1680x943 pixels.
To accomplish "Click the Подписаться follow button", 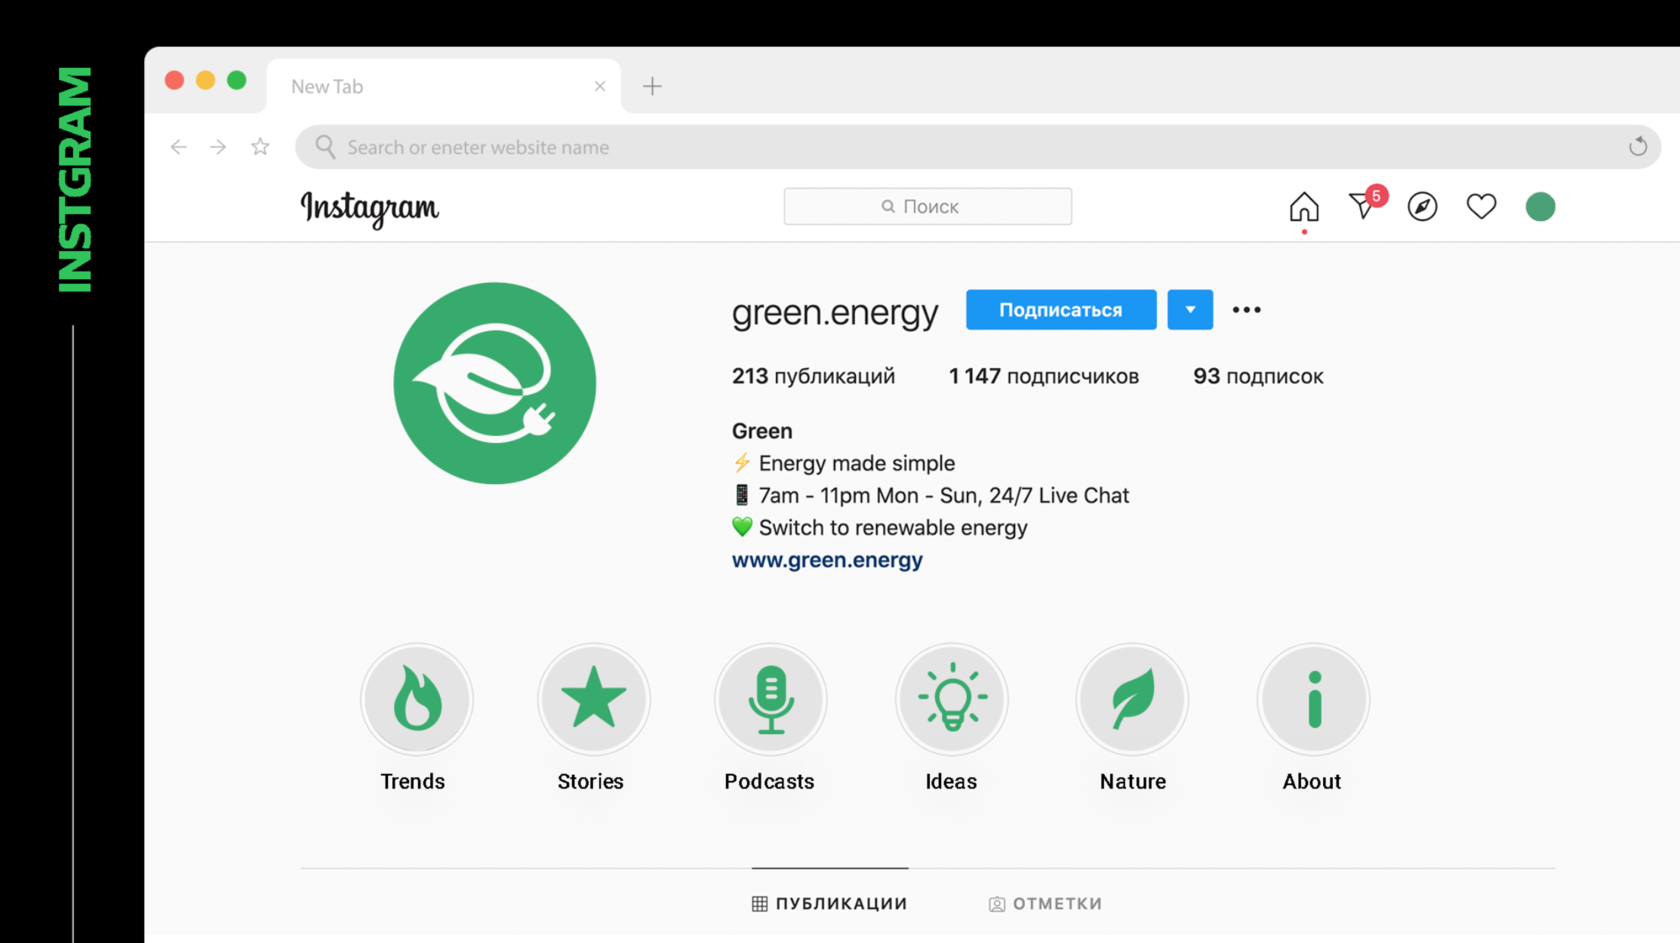I will point(1061,310).
